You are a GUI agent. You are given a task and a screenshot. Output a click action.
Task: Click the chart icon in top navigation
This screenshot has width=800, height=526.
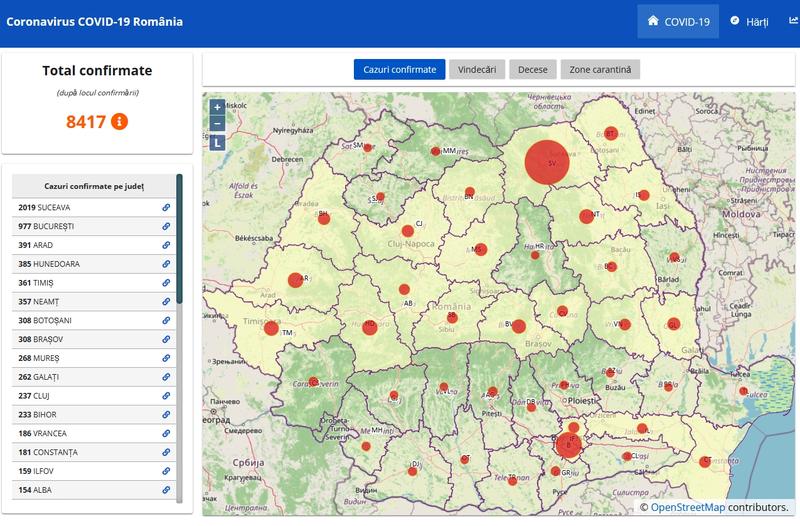[793, 21]
